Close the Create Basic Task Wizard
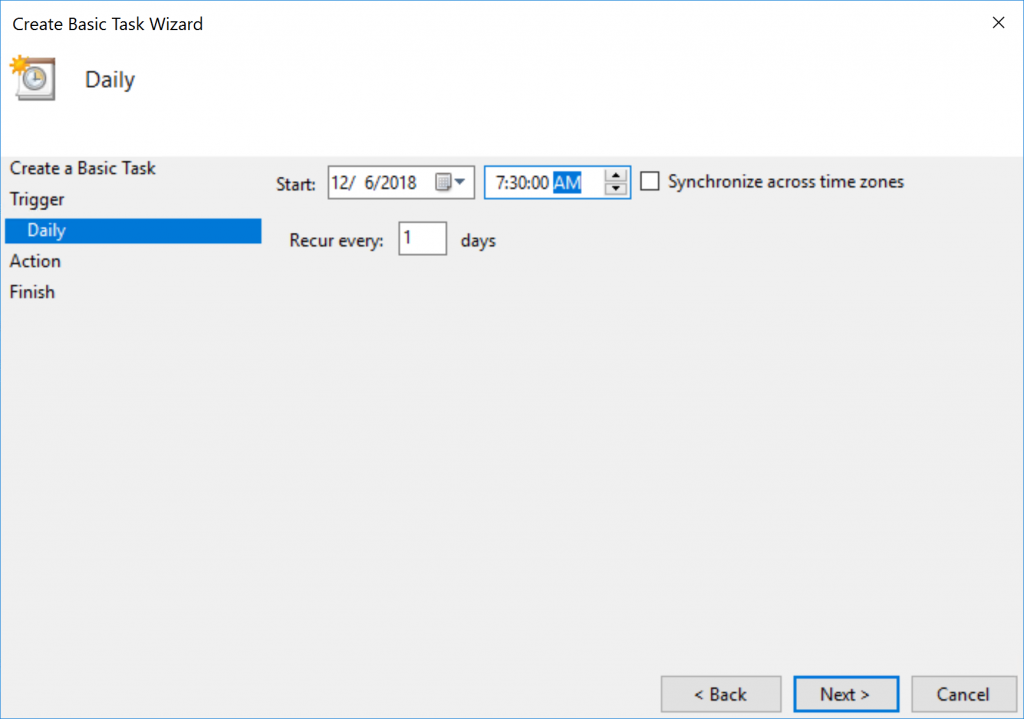 click(x=998, y=22)
